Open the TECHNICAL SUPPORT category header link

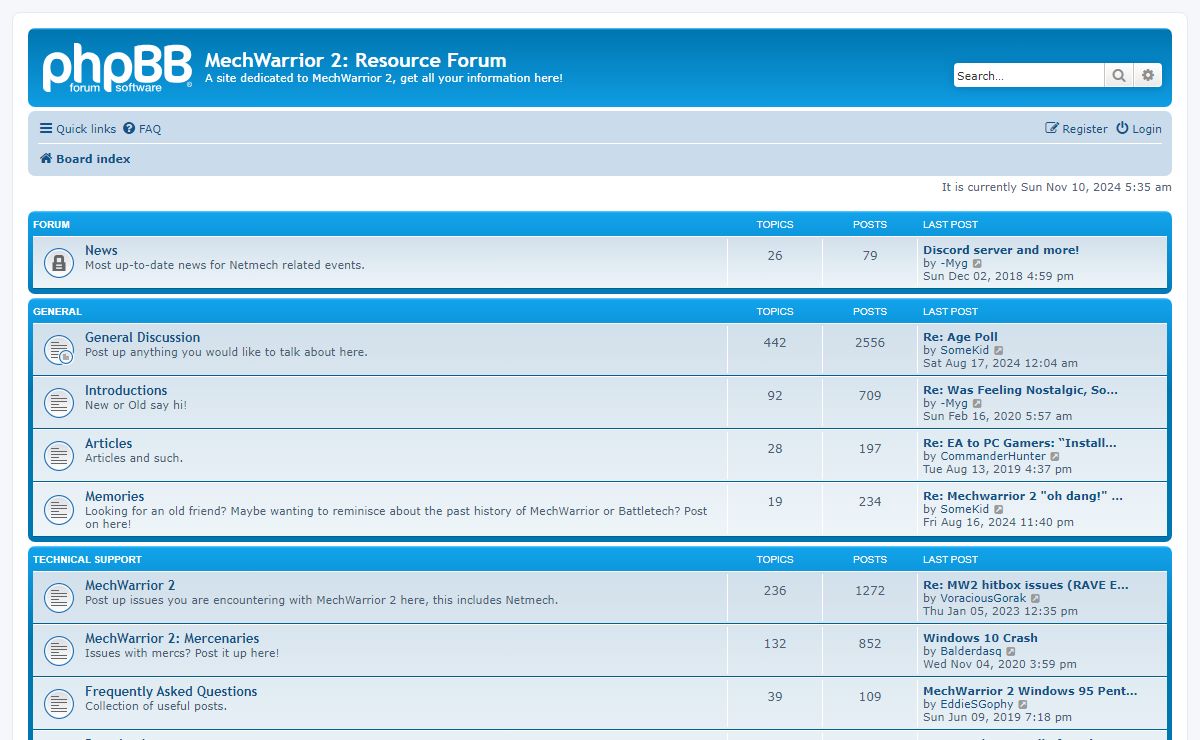point(87,560)
